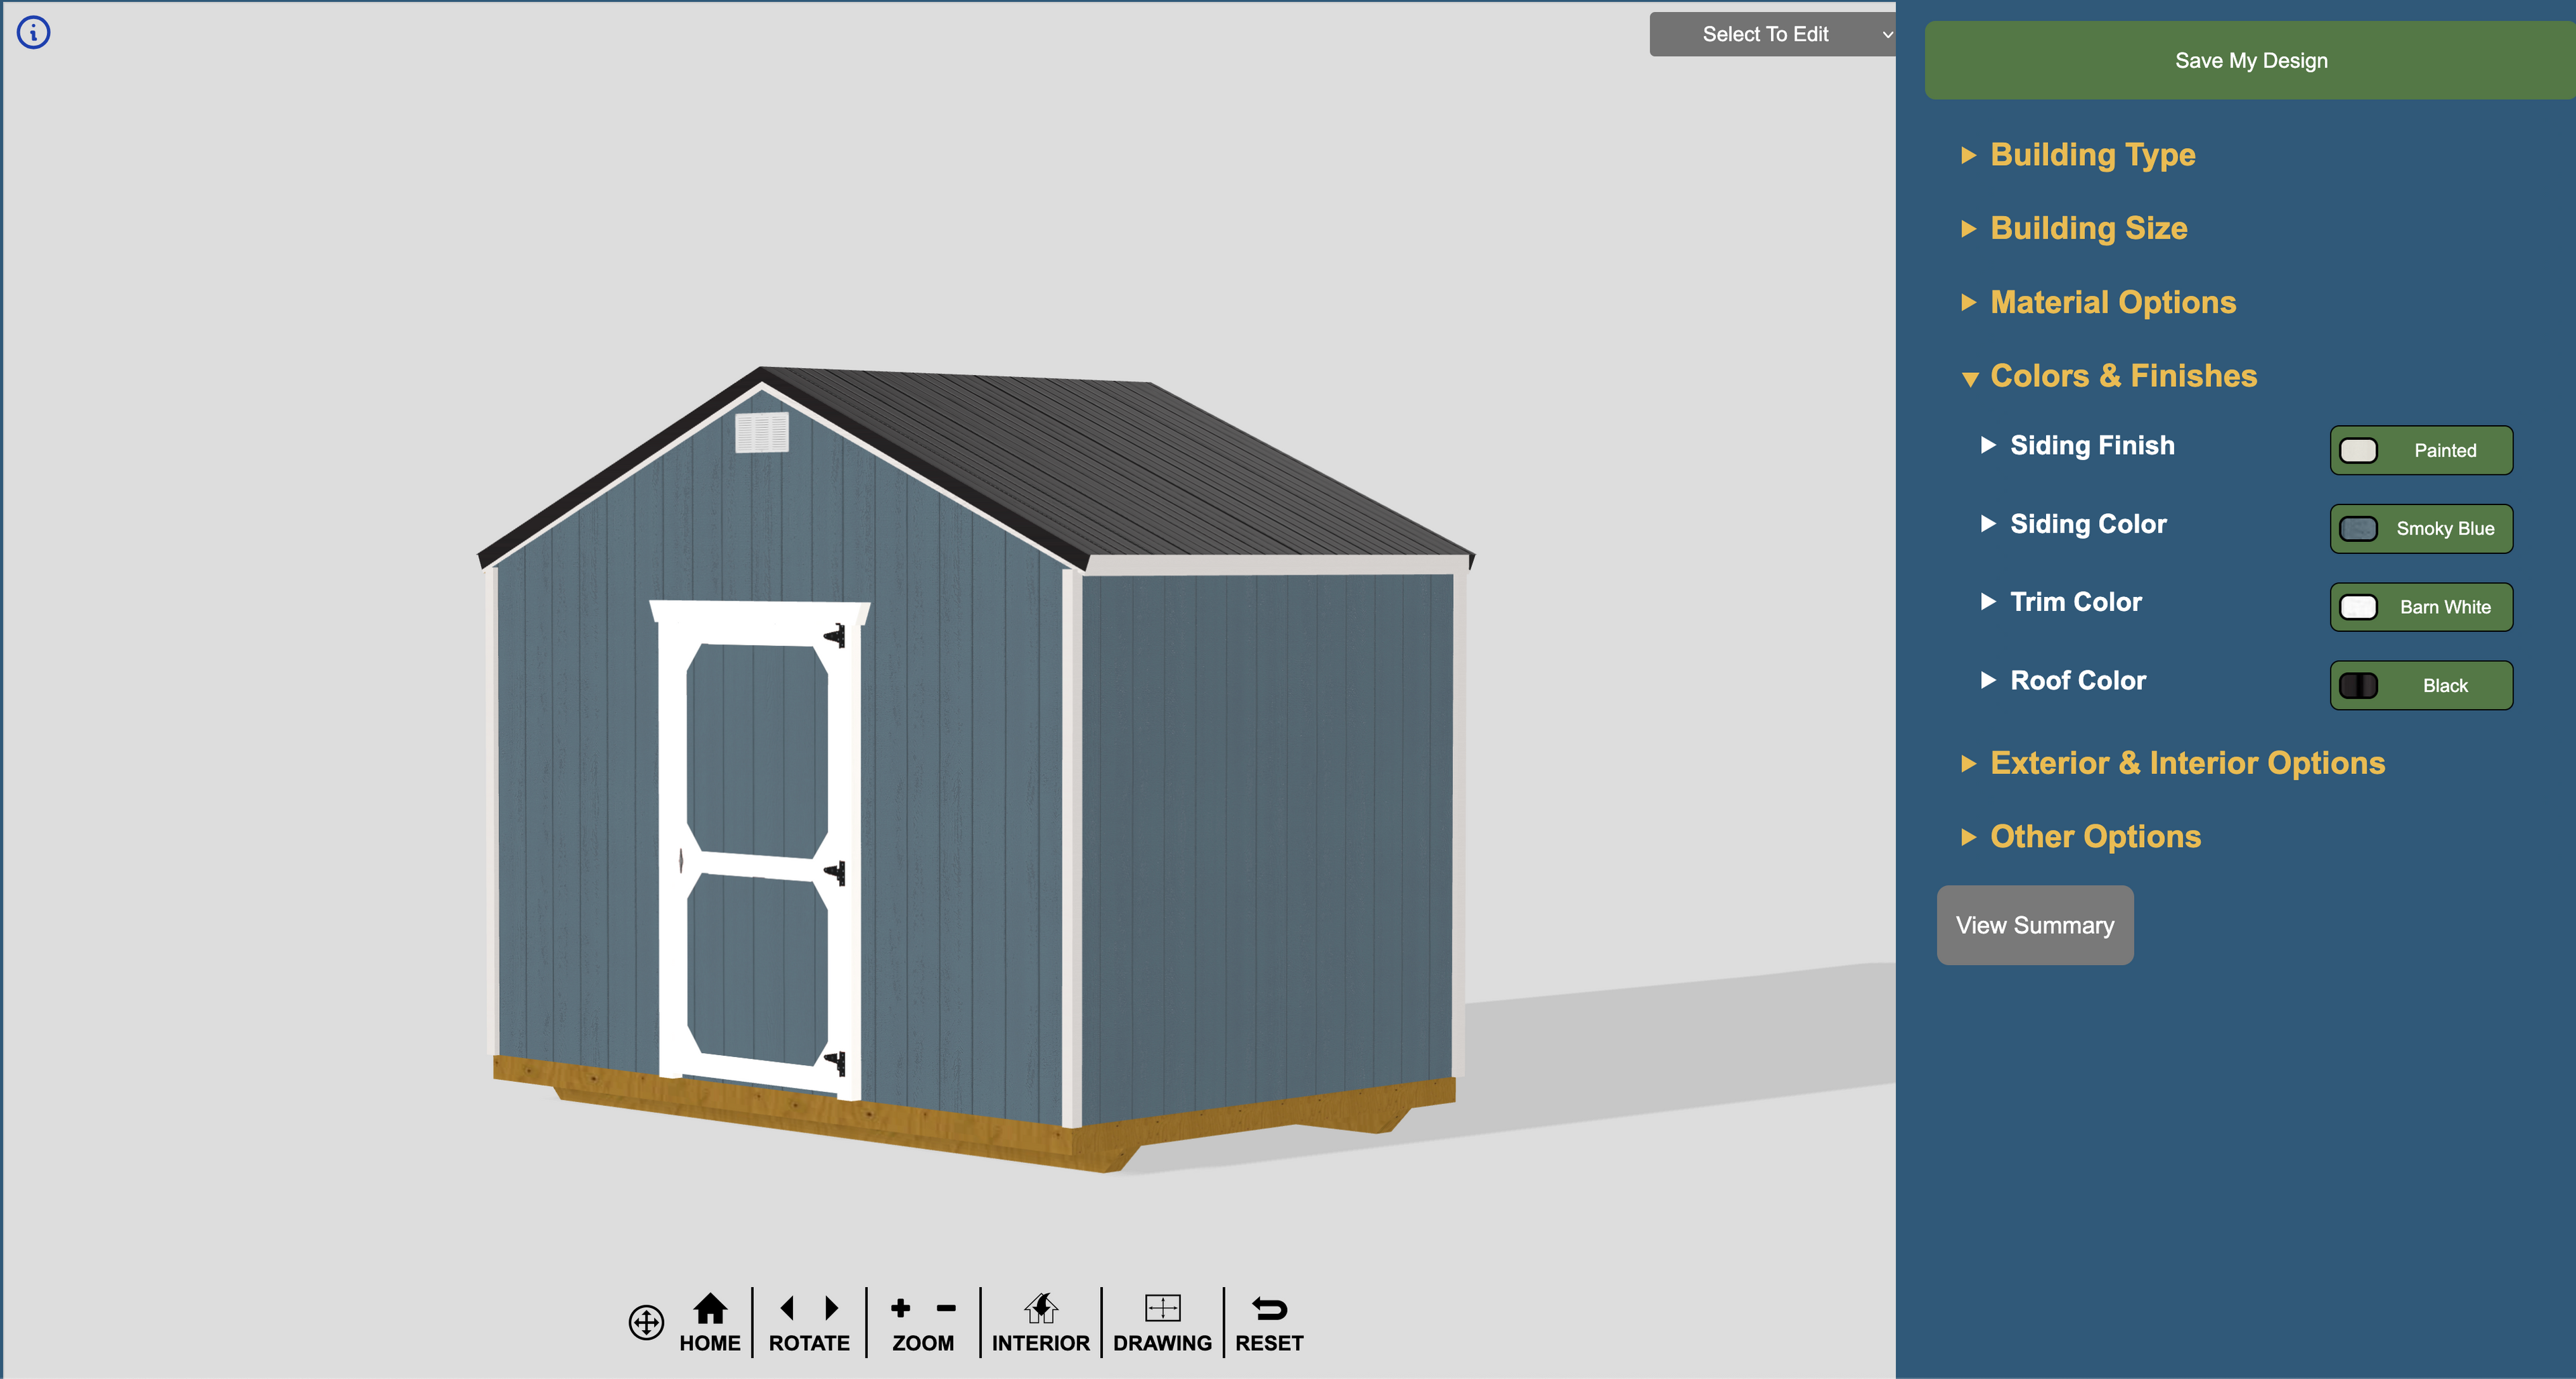Zoom in using the plus icon
The image size is (2576, 1379).
tap(900, 1308)
